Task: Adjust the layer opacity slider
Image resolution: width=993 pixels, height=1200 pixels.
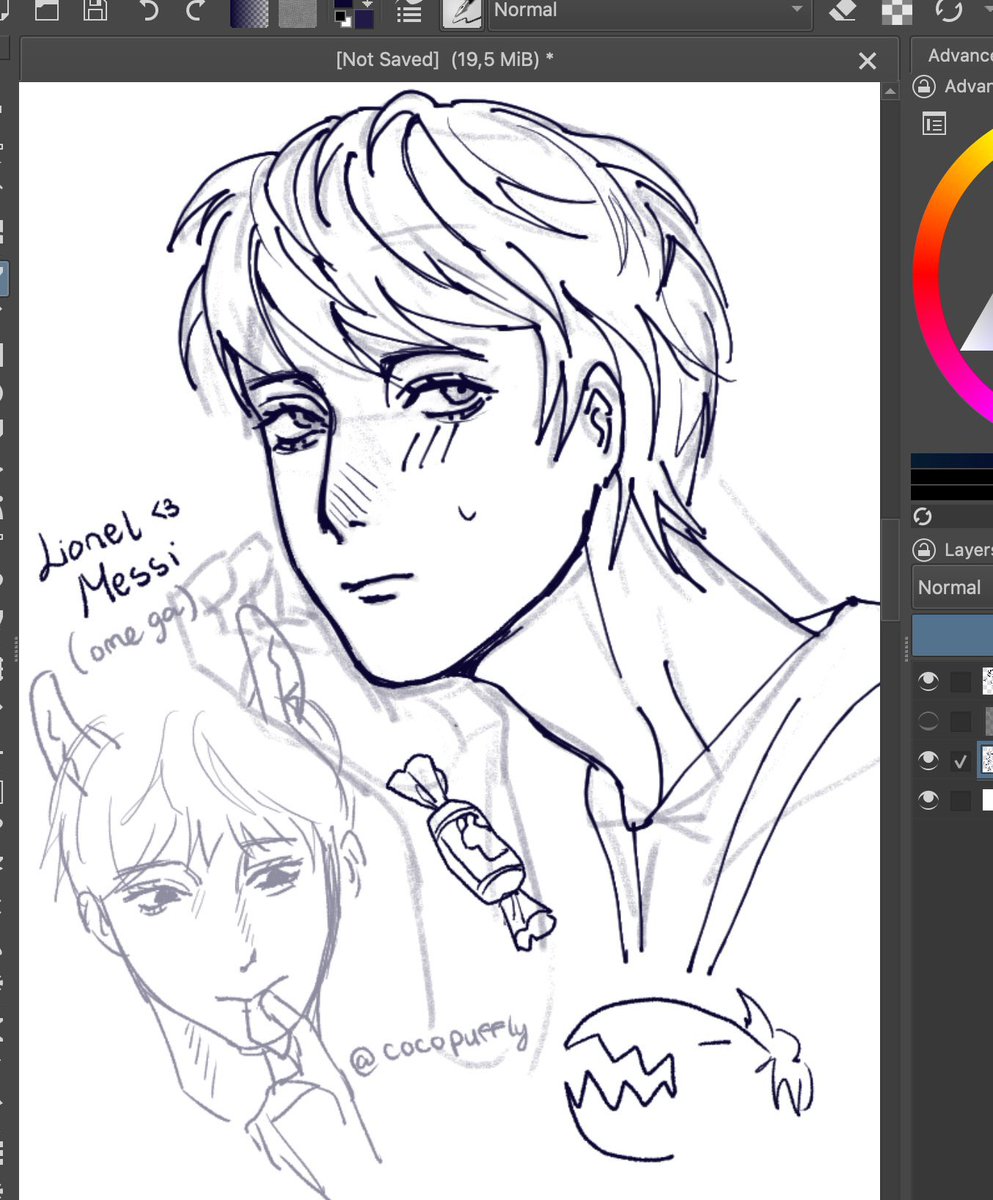Action: pyautogui.click(x=952, y=635)
